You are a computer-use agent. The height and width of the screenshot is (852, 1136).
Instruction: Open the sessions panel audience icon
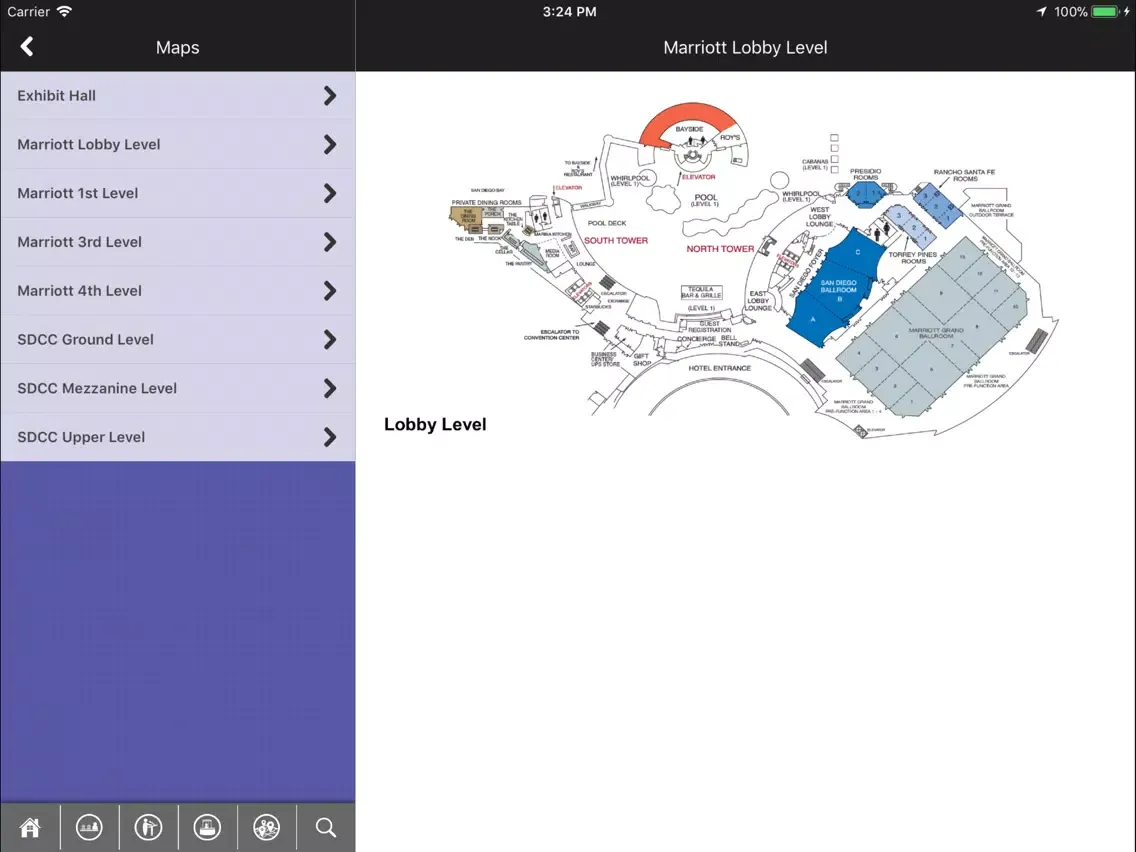(x=89, y=827)
